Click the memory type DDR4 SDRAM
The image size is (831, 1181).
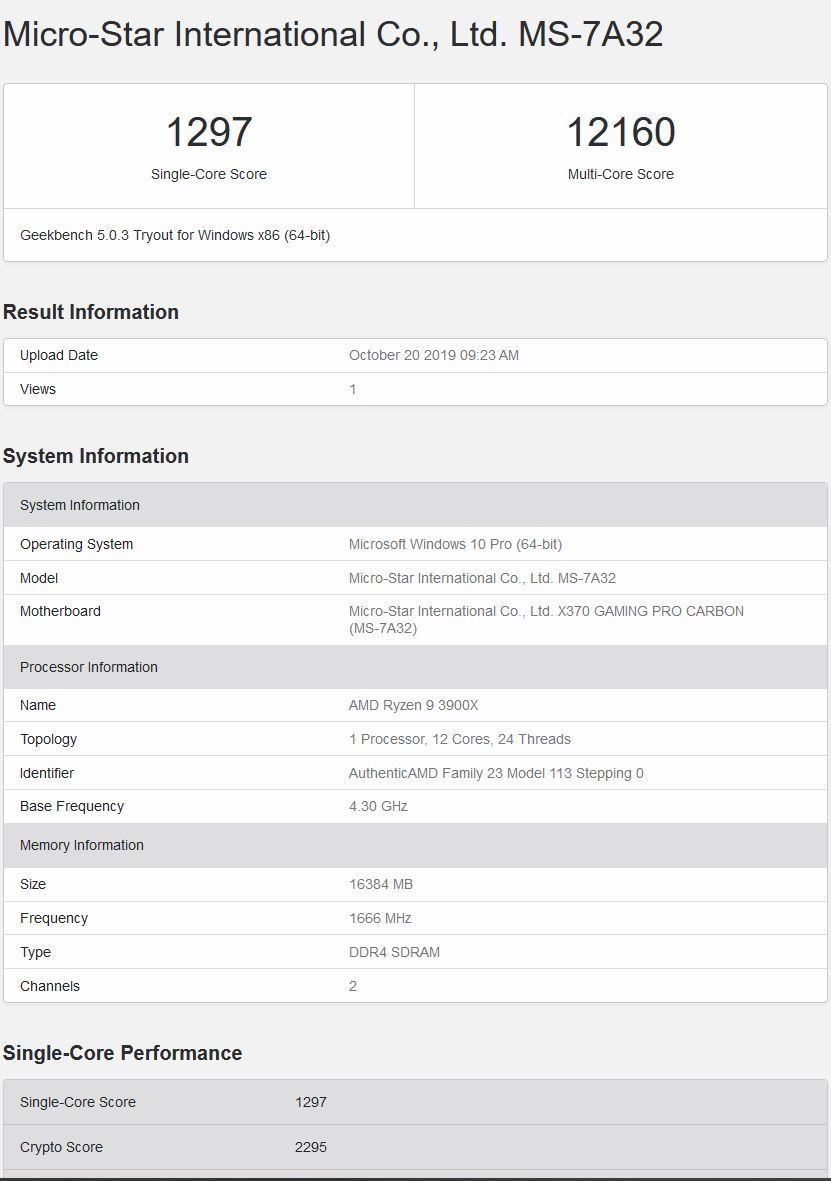click(x=394, y=953)
